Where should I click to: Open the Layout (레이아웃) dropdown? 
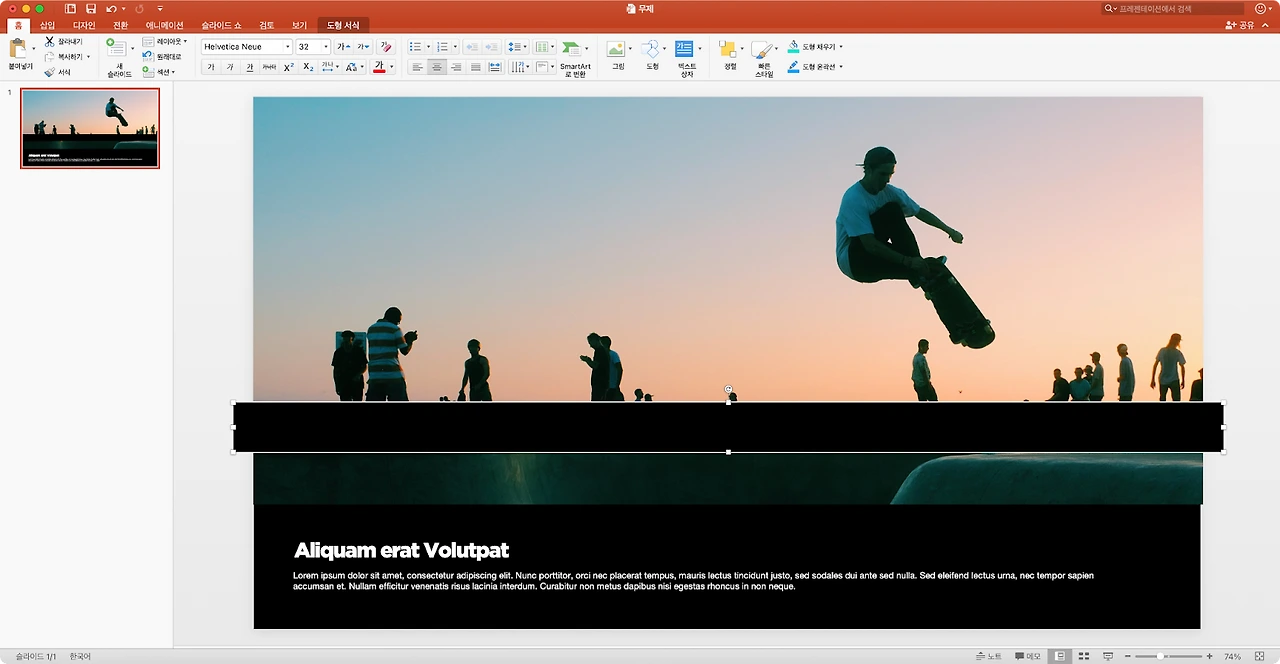point(165,42)
